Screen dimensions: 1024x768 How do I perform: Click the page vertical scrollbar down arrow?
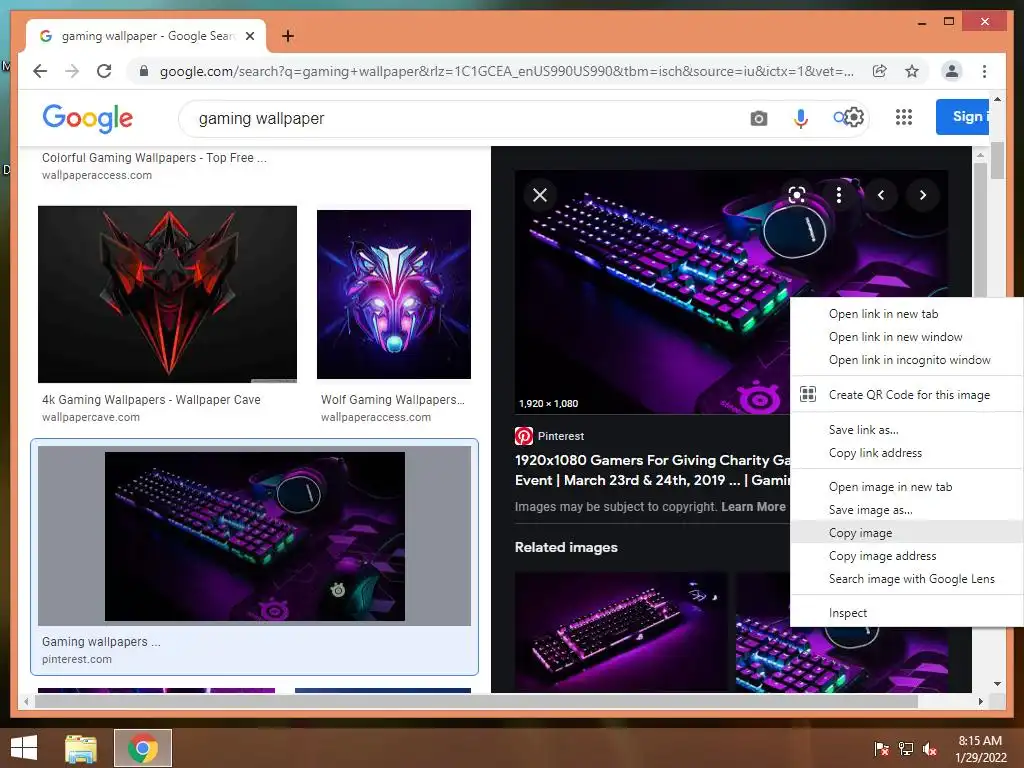tap(997, 684)
